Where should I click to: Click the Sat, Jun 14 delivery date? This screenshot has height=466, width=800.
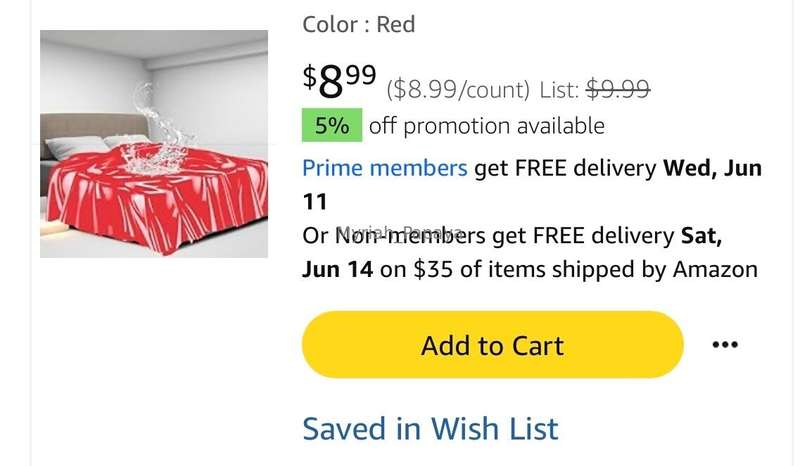click(512, 253)
